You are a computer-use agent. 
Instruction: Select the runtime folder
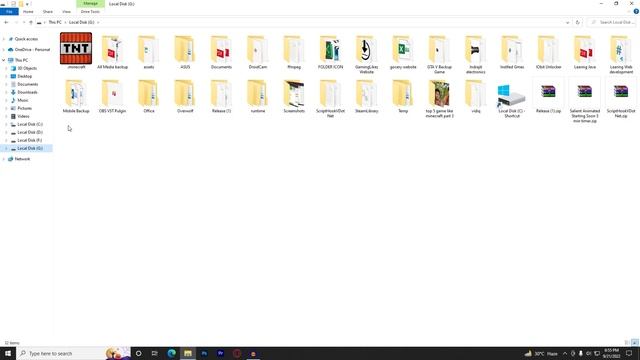[258, 96]
